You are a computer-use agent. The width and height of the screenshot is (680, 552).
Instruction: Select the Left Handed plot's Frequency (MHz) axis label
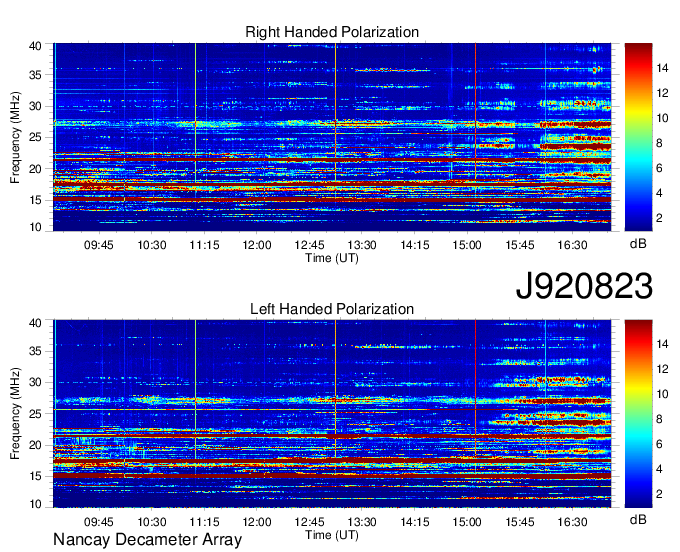[x=15, y=414]
